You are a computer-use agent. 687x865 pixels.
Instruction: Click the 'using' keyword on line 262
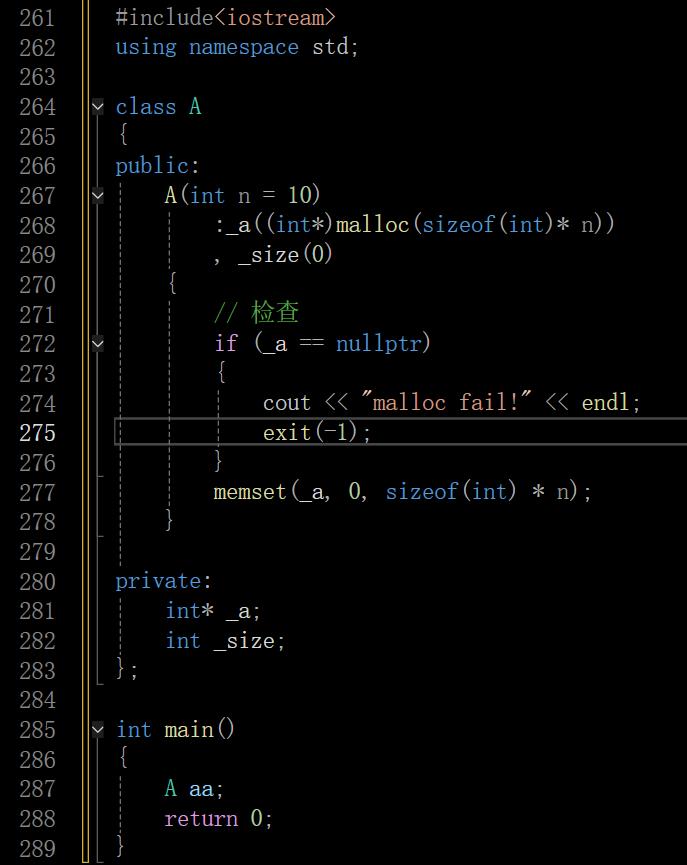pyautogui.click(x=146, y=47)
